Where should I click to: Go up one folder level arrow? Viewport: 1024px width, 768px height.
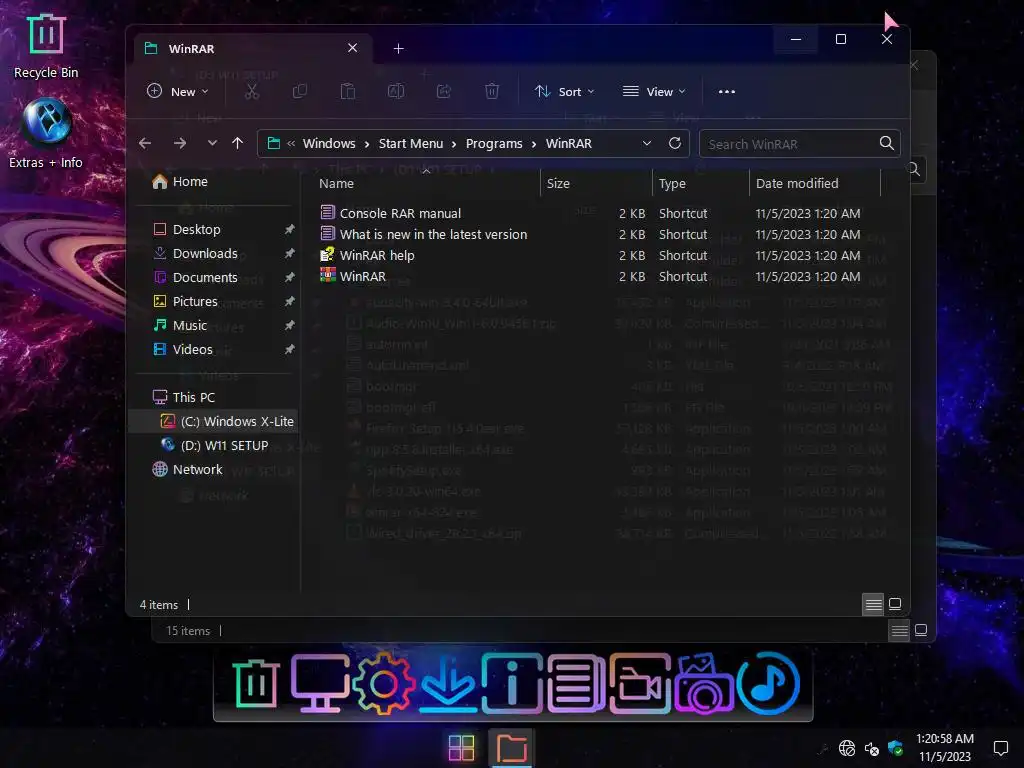[x=238, y=143]
